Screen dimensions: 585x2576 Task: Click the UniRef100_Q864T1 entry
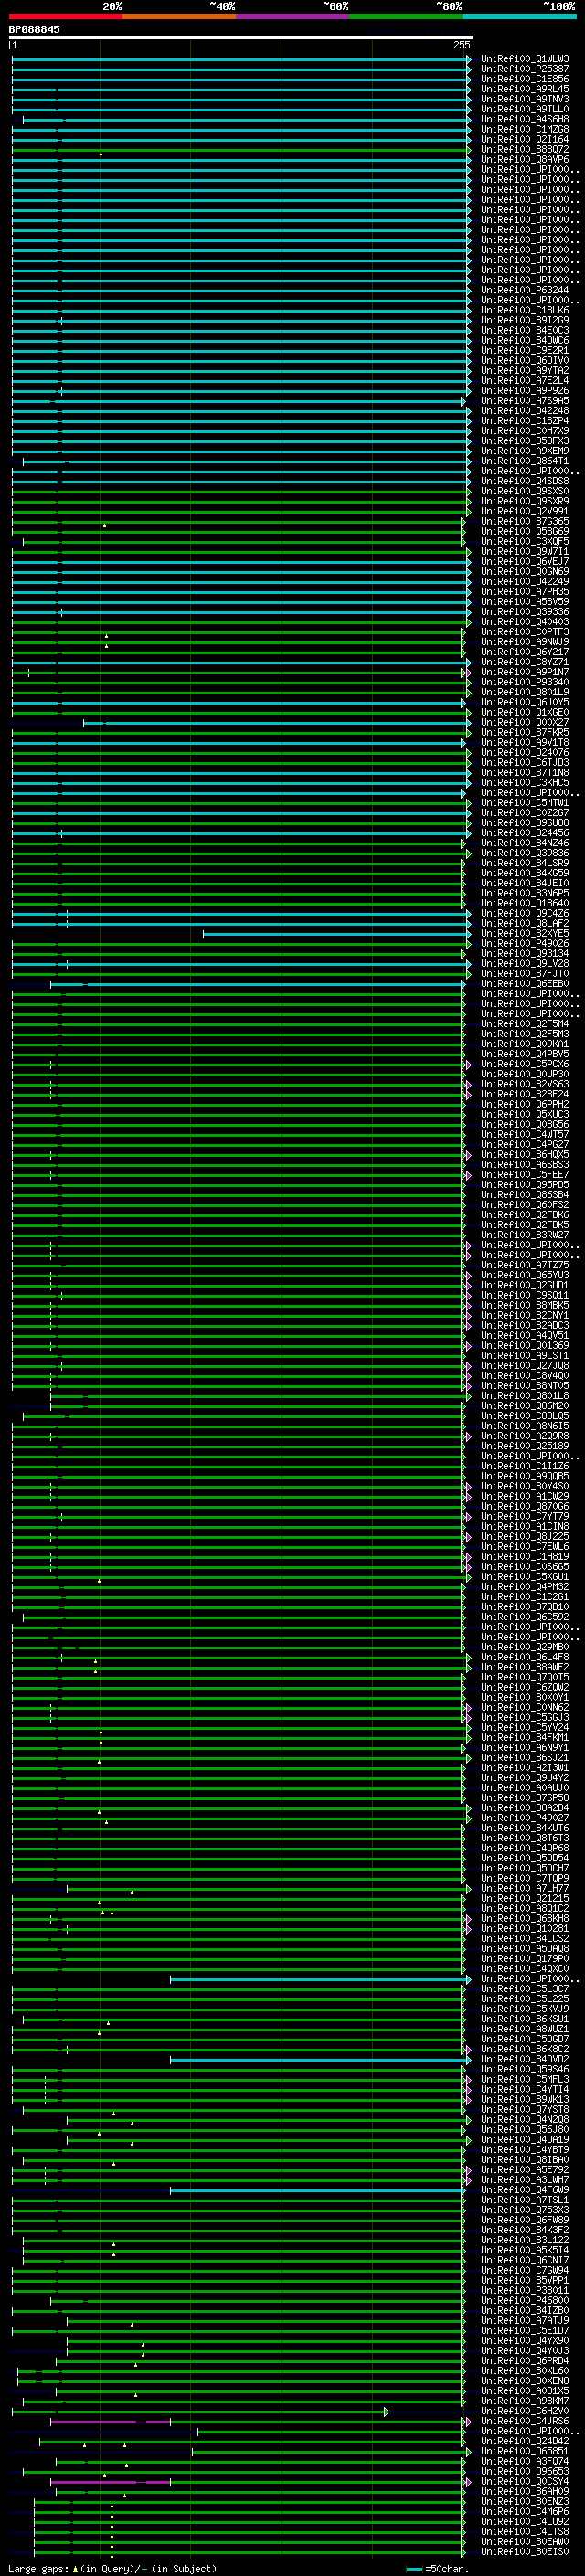point(524,461)
